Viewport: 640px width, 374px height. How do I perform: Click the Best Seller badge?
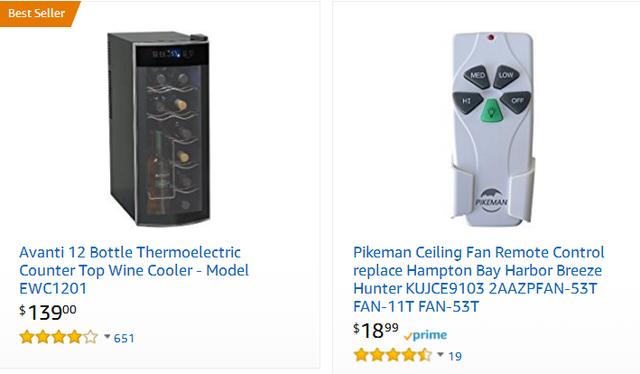coord(39,13)
